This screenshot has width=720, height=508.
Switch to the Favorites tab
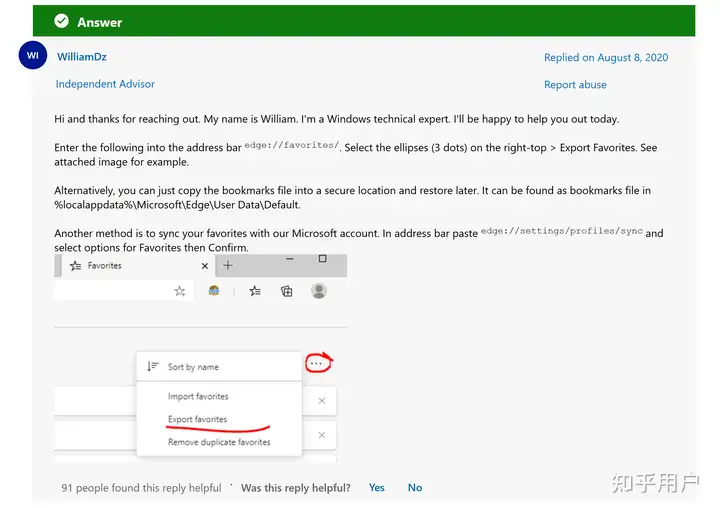tap(105, 266)
